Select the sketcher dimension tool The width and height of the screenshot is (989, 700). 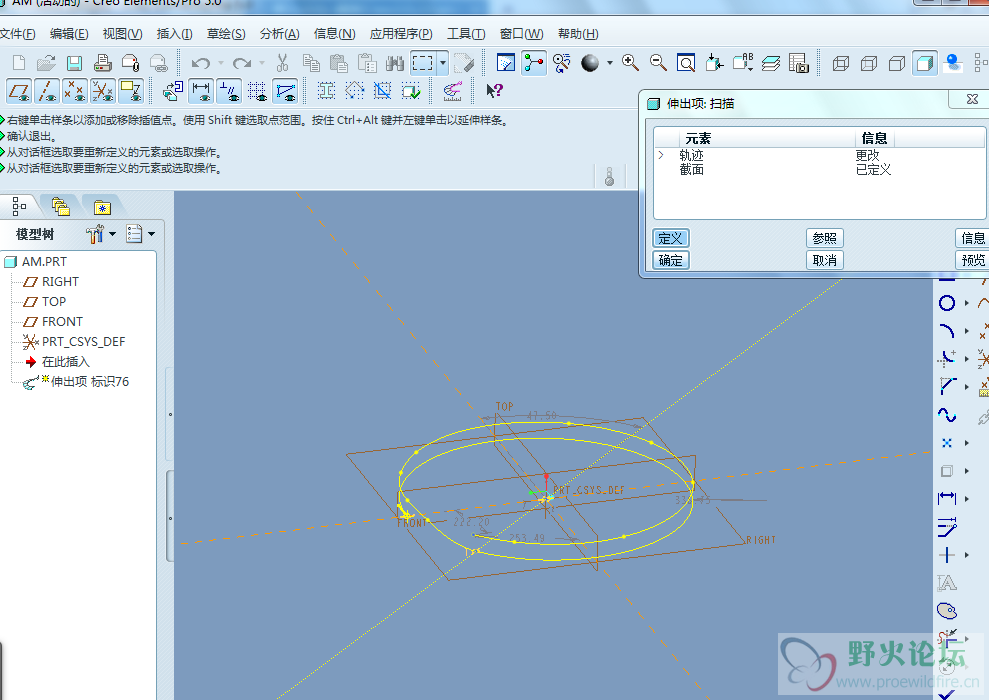[947, 499]
